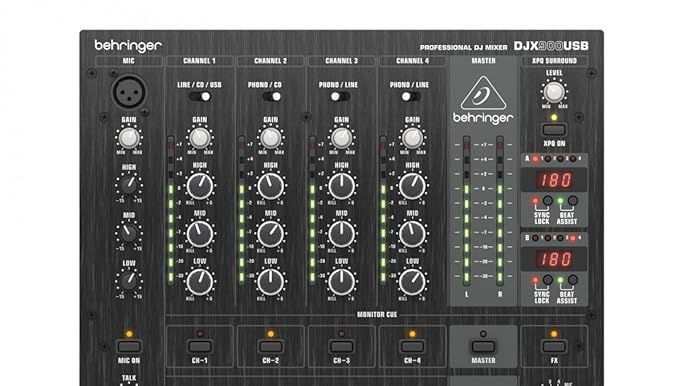Click the Channel 1 LED level meter

click(x=171, y=211)
